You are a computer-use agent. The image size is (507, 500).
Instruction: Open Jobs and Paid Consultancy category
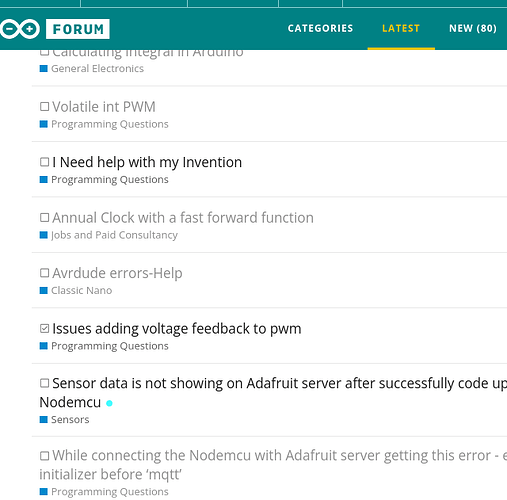coord(114,235)
